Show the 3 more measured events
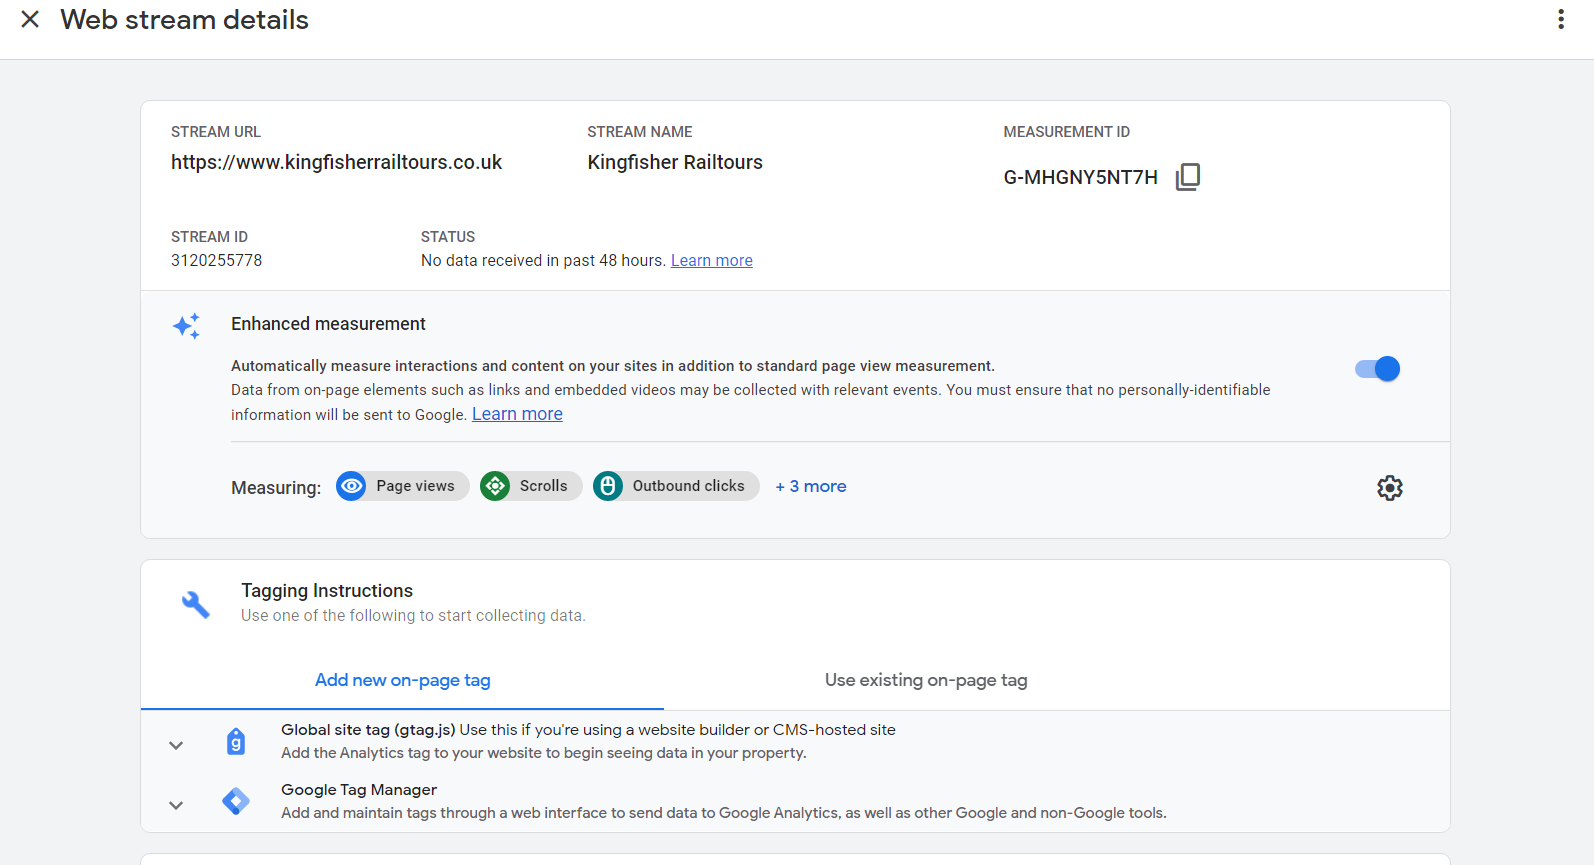The image size is (1594, 865). click(810, 486)
